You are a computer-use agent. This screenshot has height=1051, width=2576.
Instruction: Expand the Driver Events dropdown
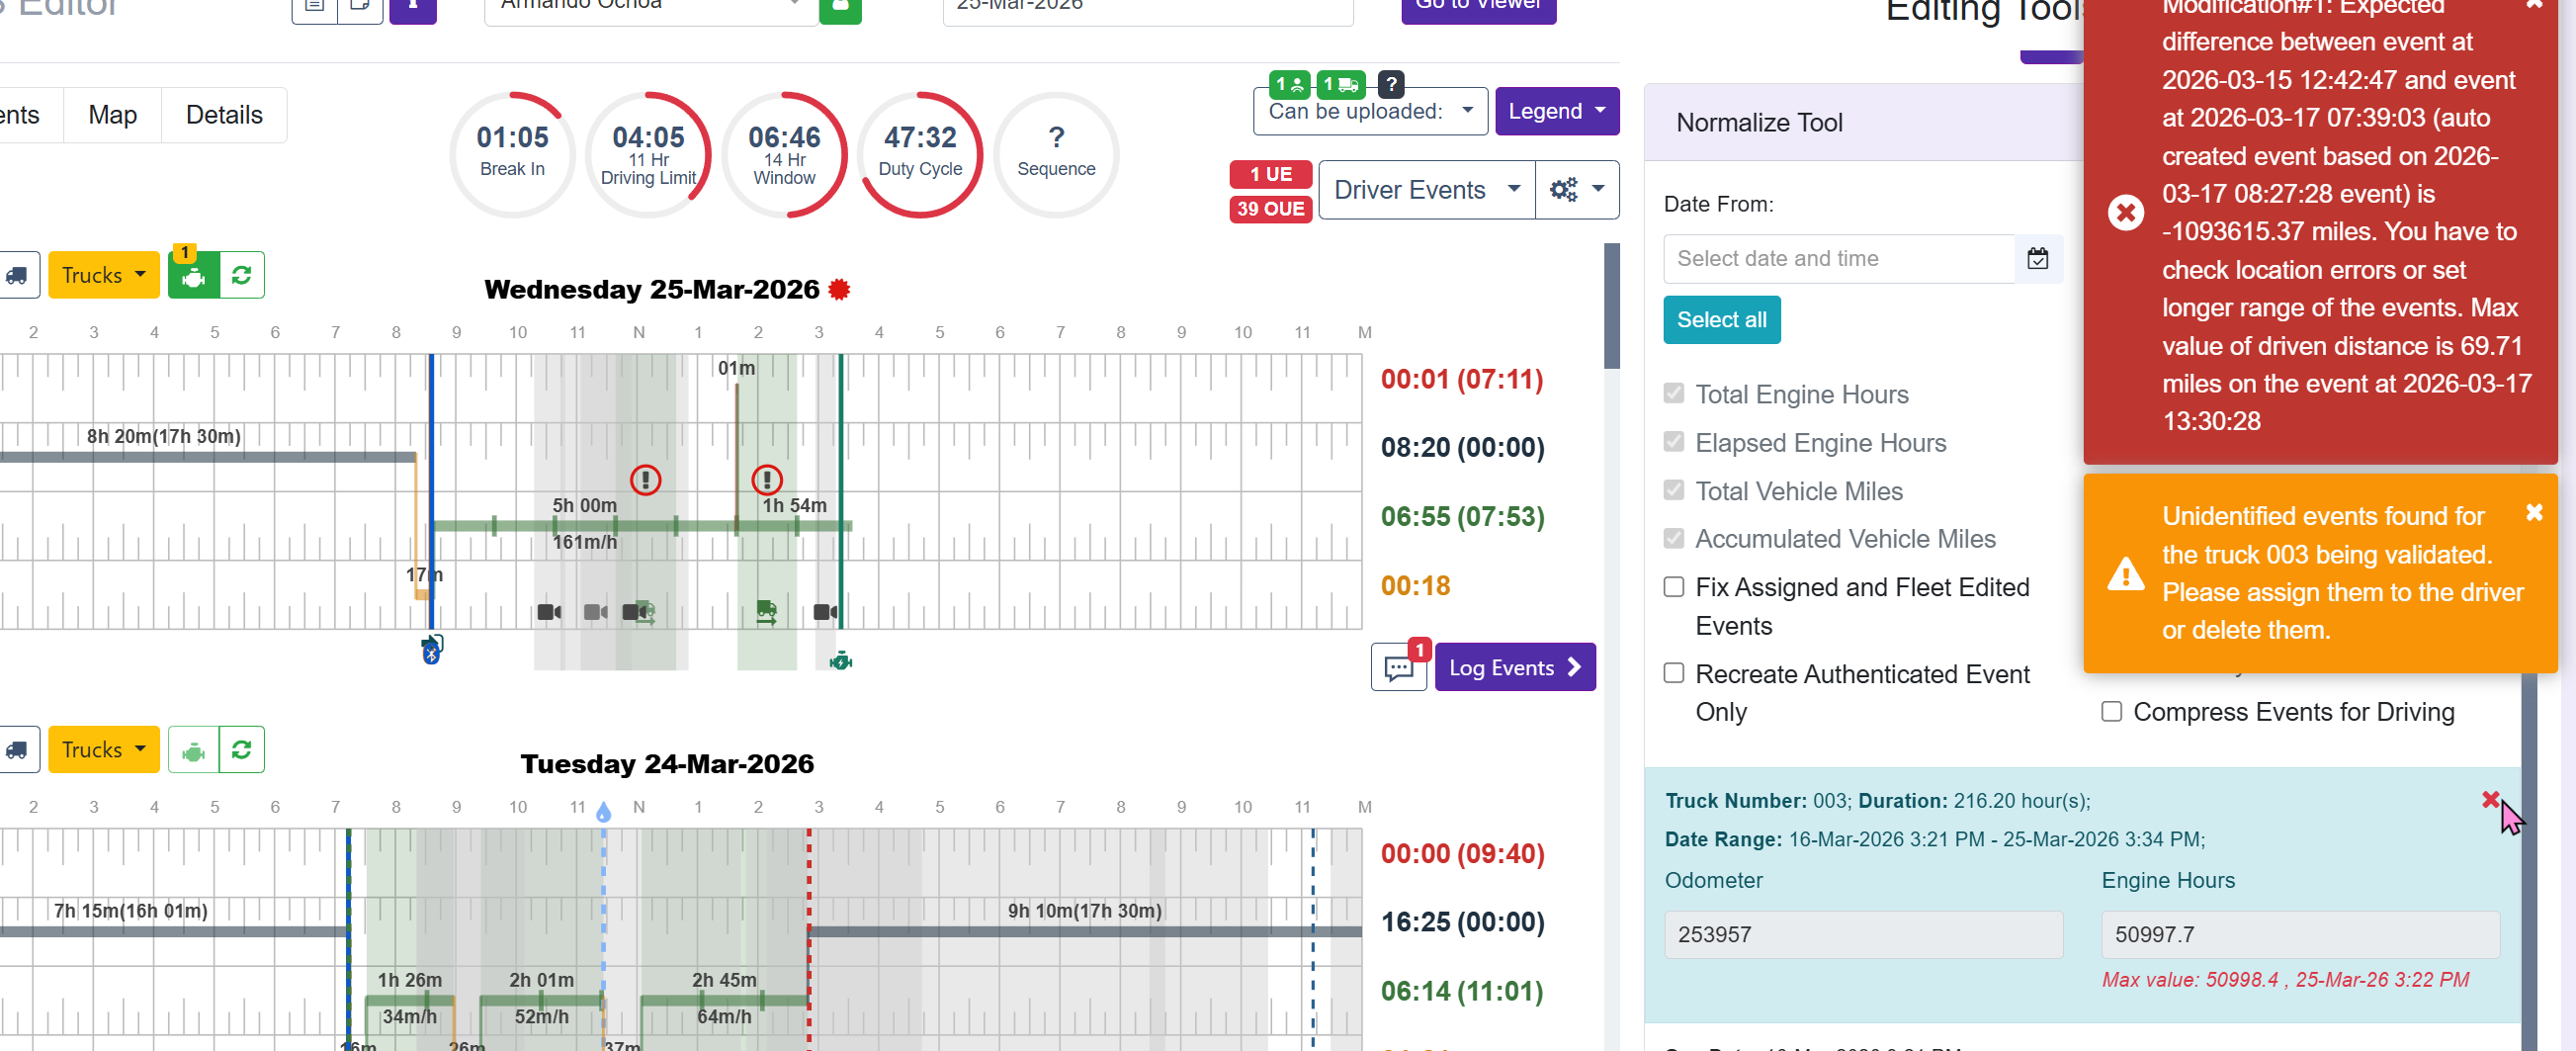click(1427, 190)
